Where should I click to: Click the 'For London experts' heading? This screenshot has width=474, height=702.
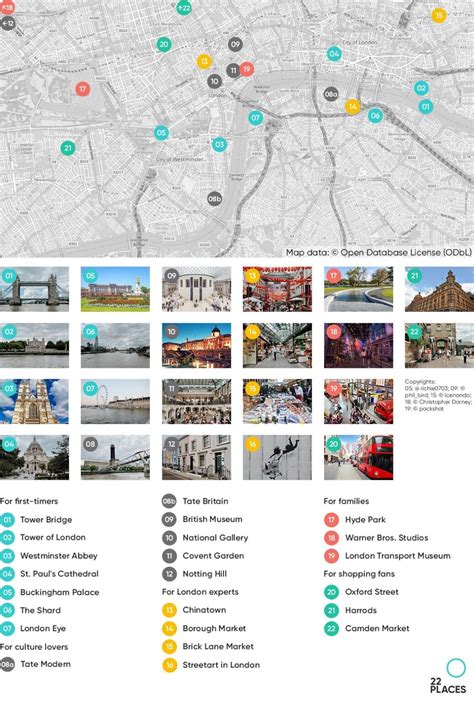(200, 592)
